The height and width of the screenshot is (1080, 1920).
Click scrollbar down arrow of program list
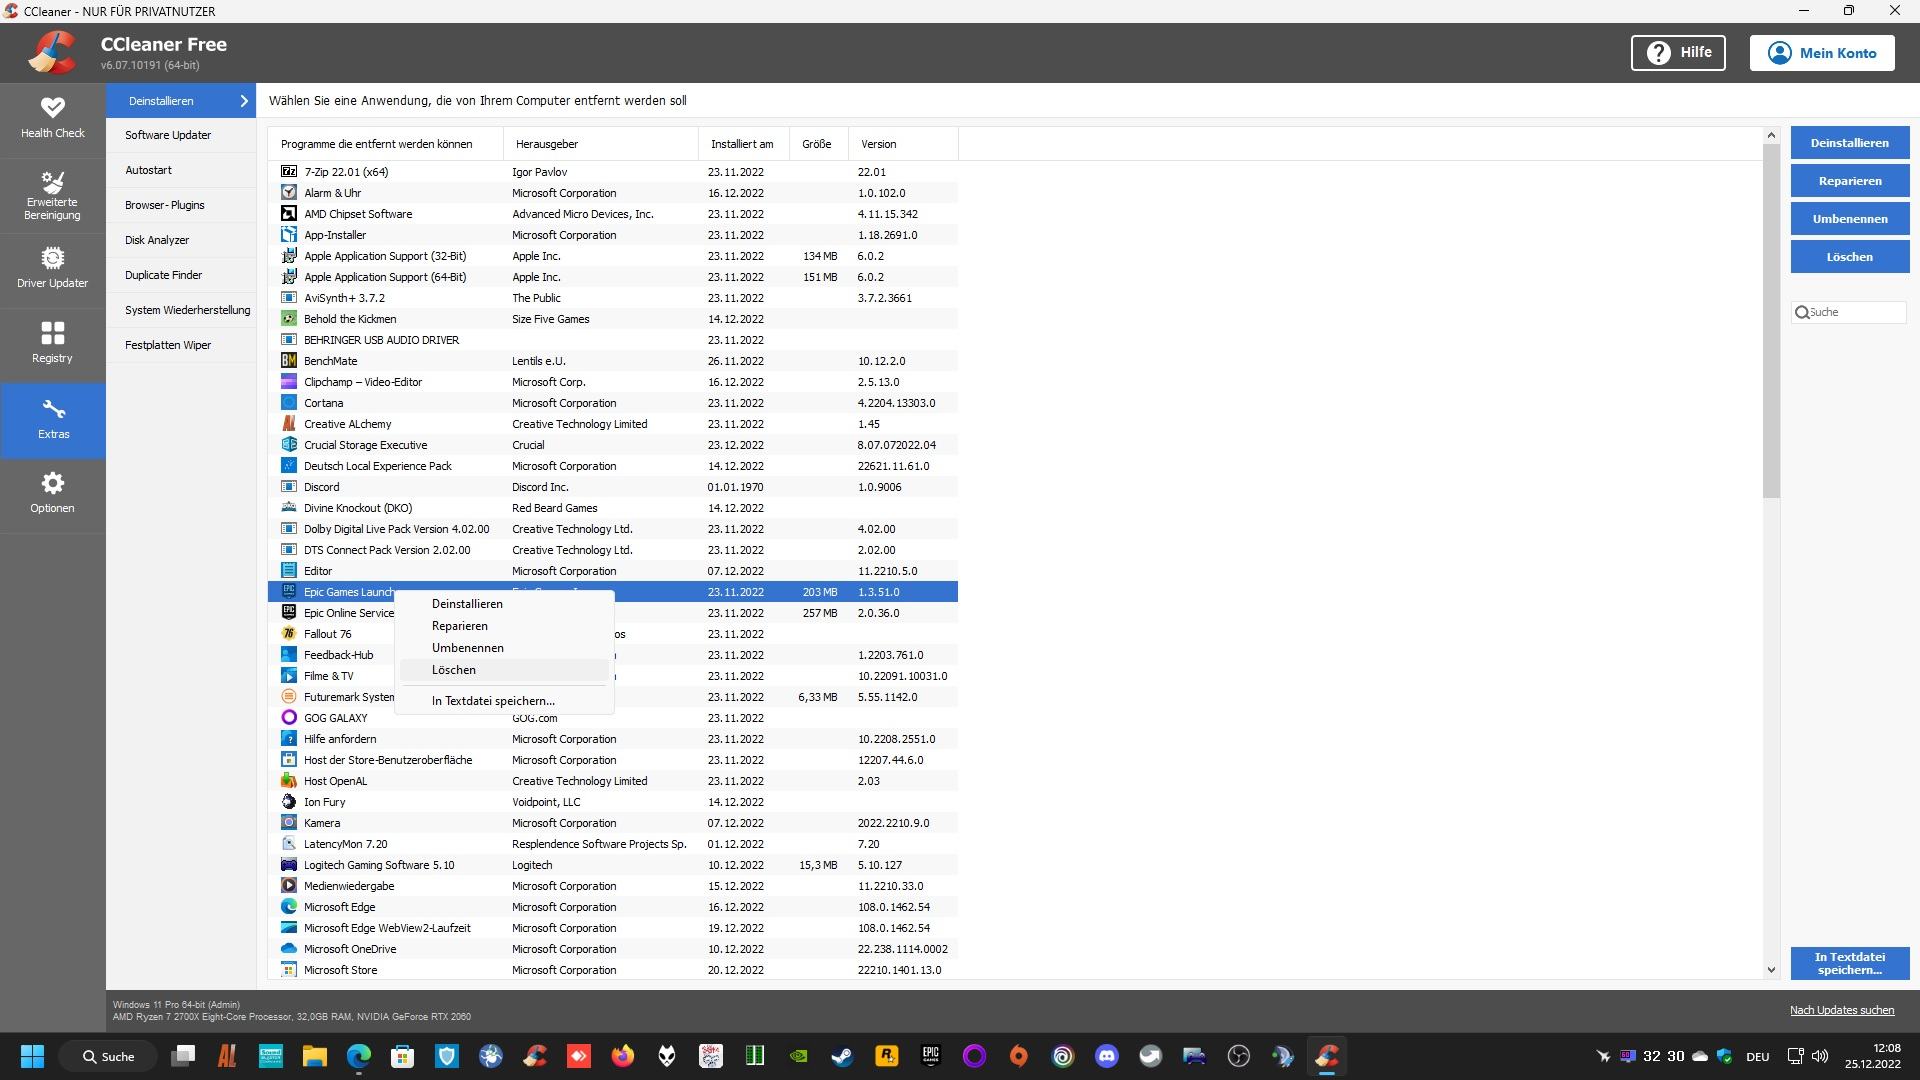(x=1771, y=969)
